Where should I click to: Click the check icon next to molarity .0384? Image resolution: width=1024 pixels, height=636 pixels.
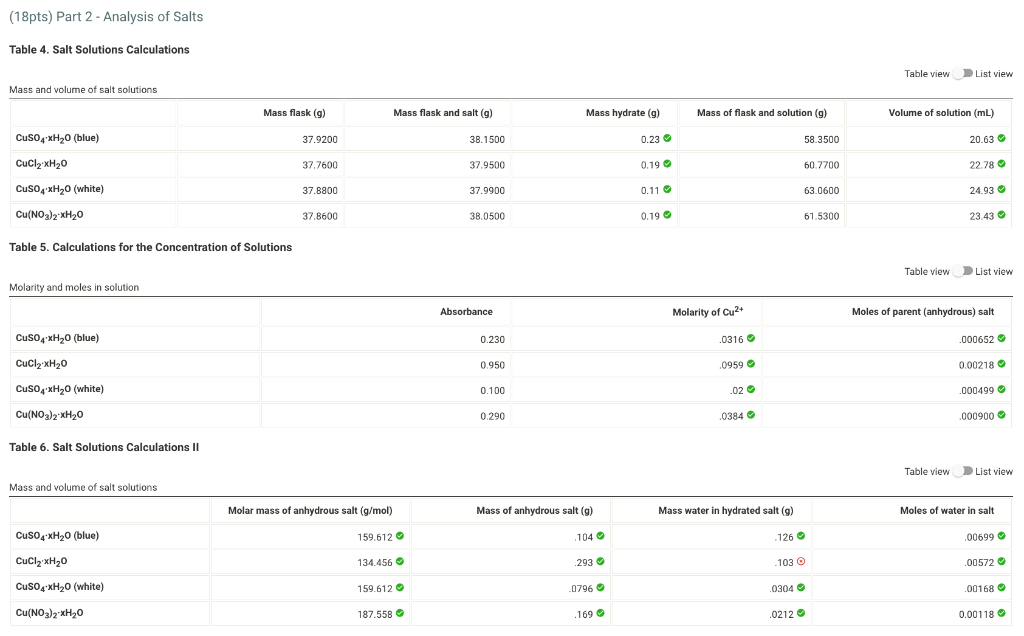click(x=750, y=415)
